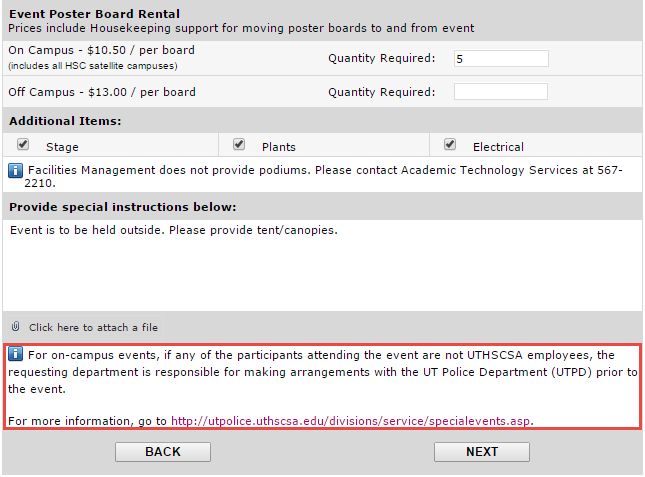Click the "Click here to attach a file" link
645x477 pixels.
coord(93,327)
